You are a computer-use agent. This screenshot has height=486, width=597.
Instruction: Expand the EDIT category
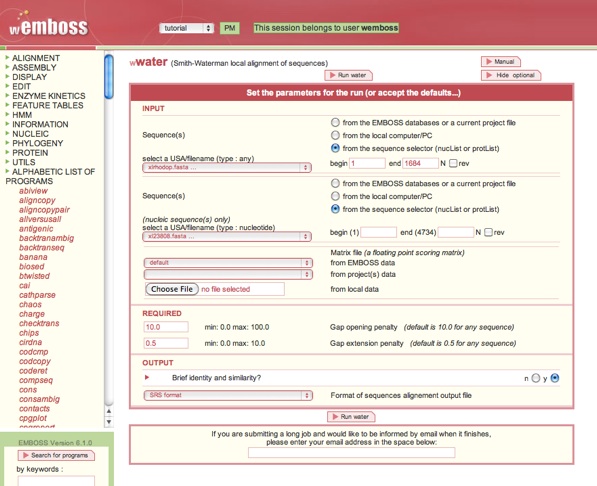click(21, 86)
